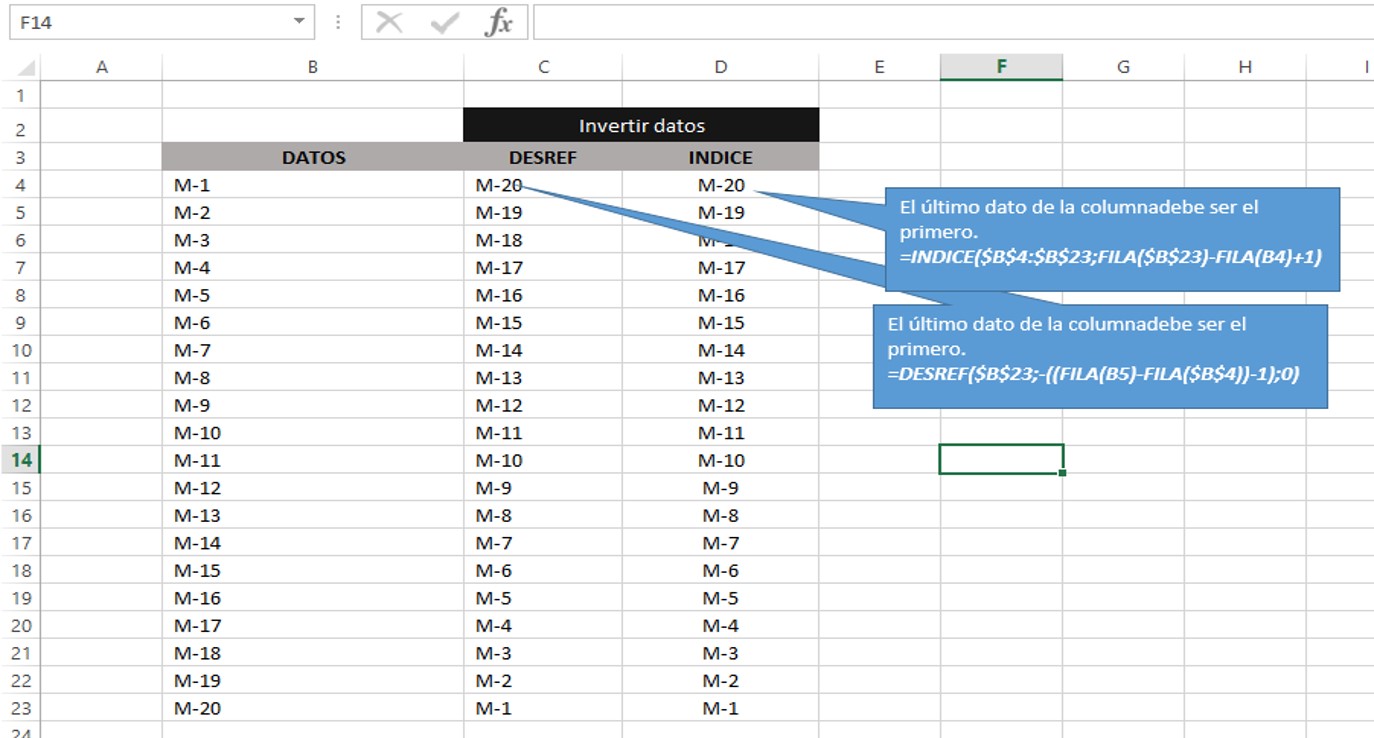Click cell B23 containing M-20
The height and width of the screenshot is (738, 1374).
[313, 708]
